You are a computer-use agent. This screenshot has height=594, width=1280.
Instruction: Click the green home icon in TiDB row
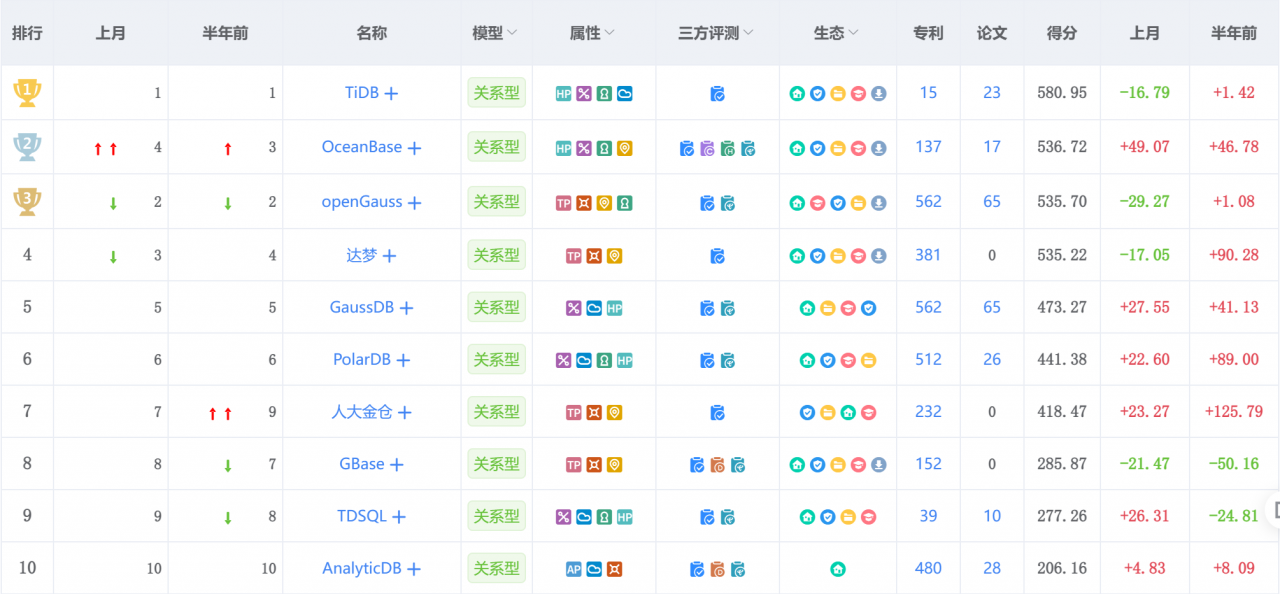(797, 94)
